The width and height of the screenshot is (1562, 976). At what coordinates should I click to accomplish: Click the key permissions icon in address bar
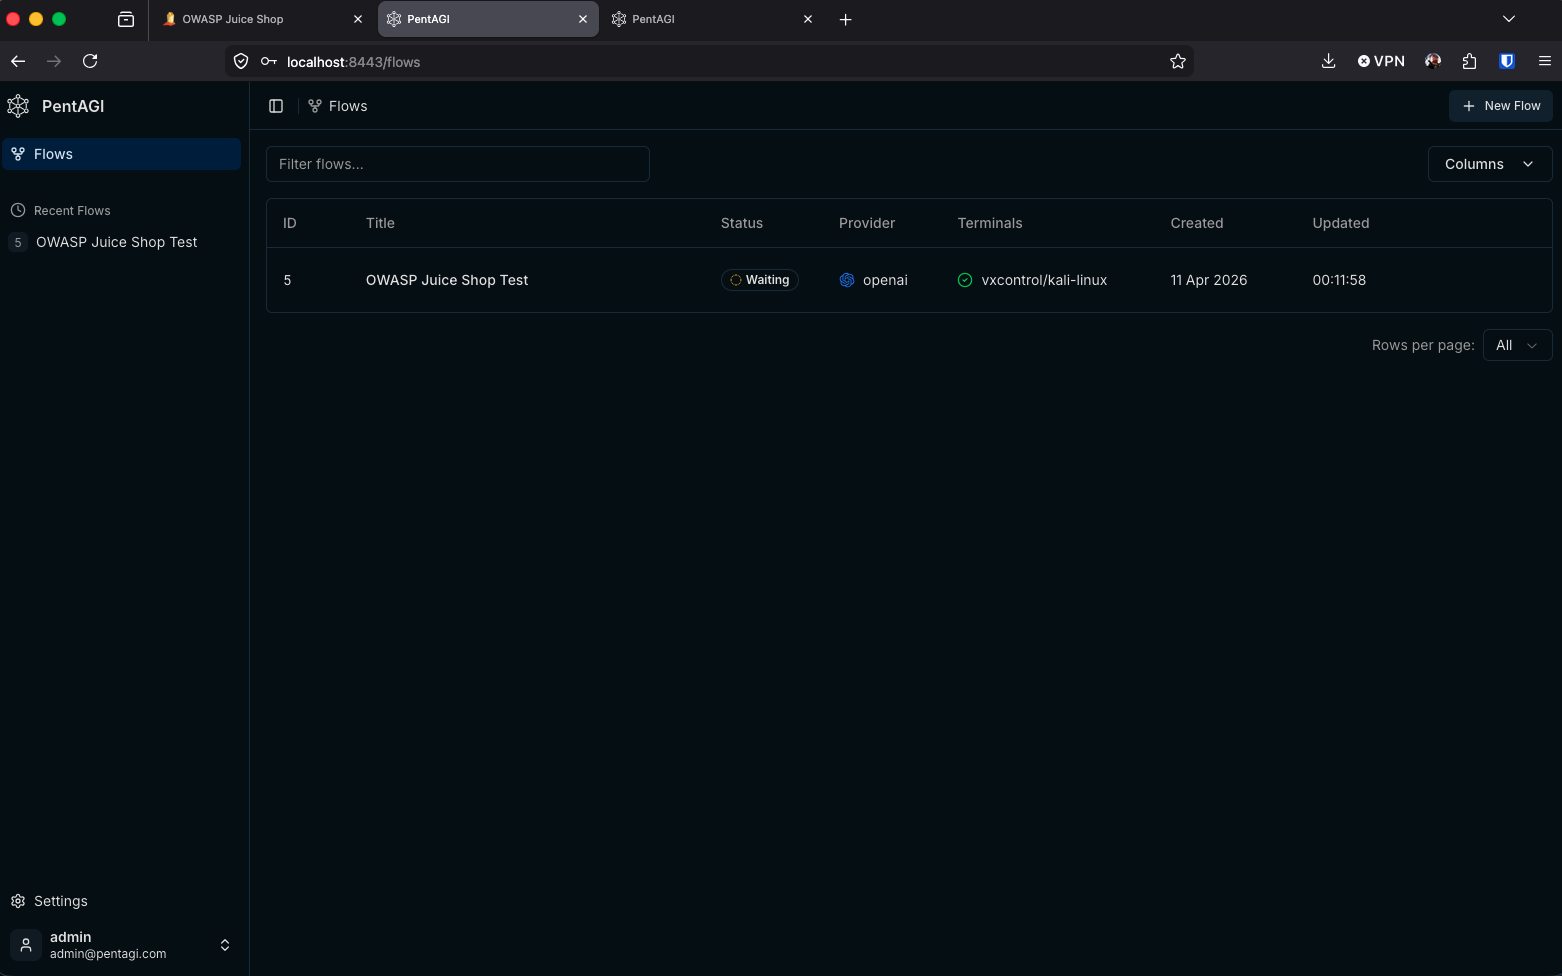coord(268,61)
